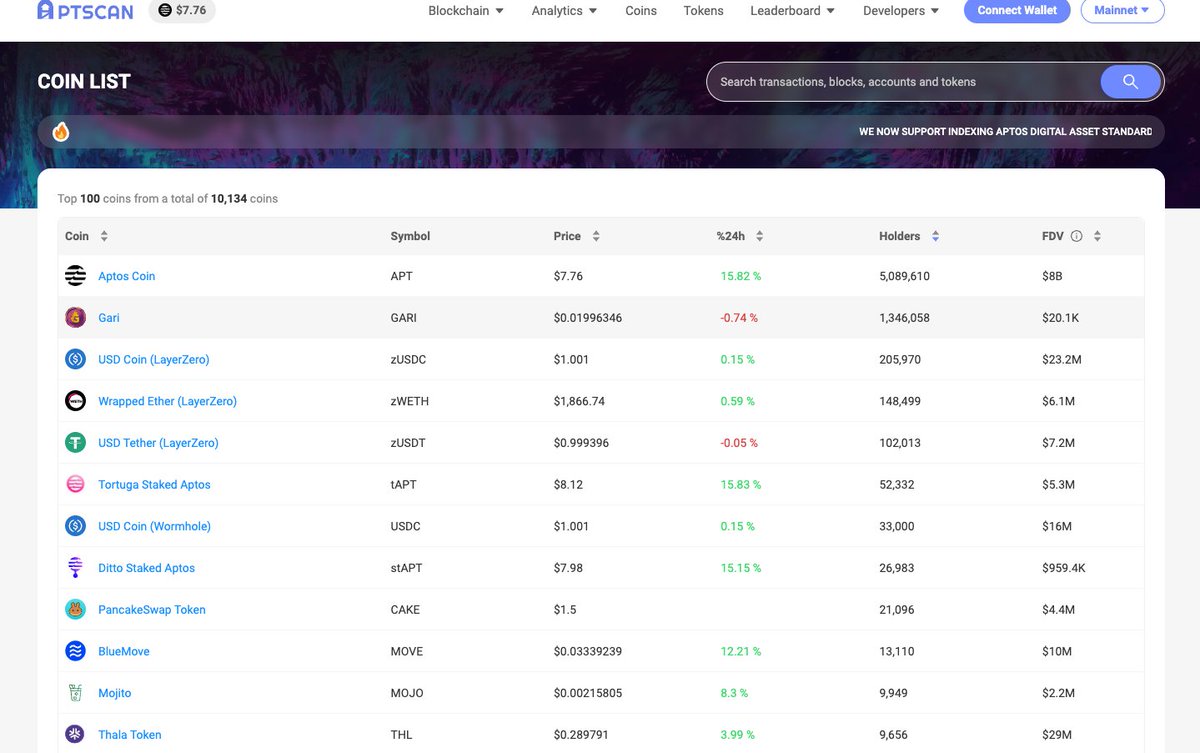Sort table by Holders column
1200x753 pixels.
click(935, 237)
